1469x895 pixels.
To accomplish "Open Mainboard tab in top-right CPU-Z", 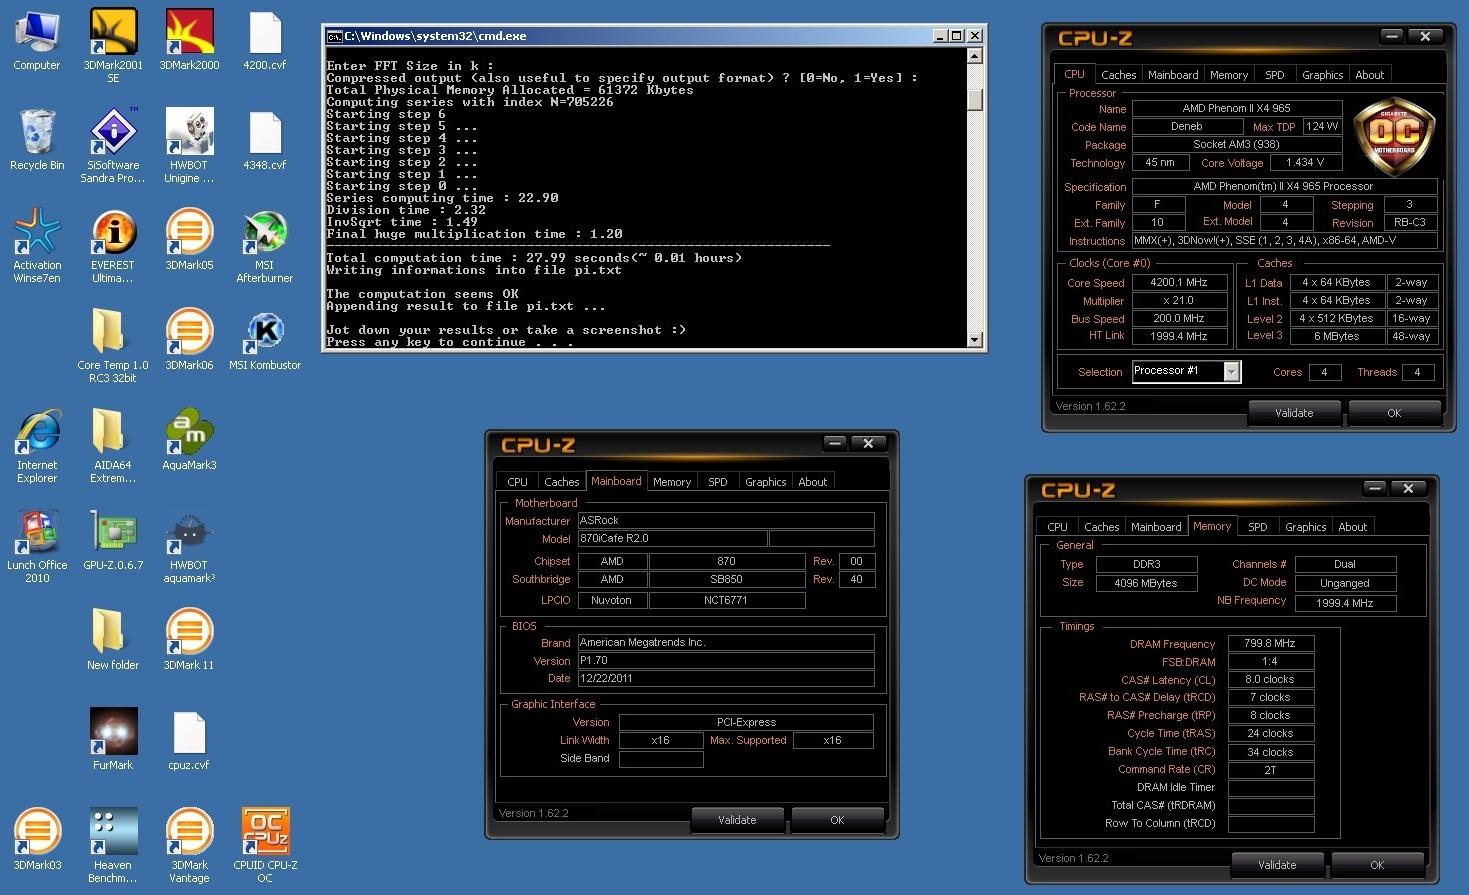I will point(1173,75).
